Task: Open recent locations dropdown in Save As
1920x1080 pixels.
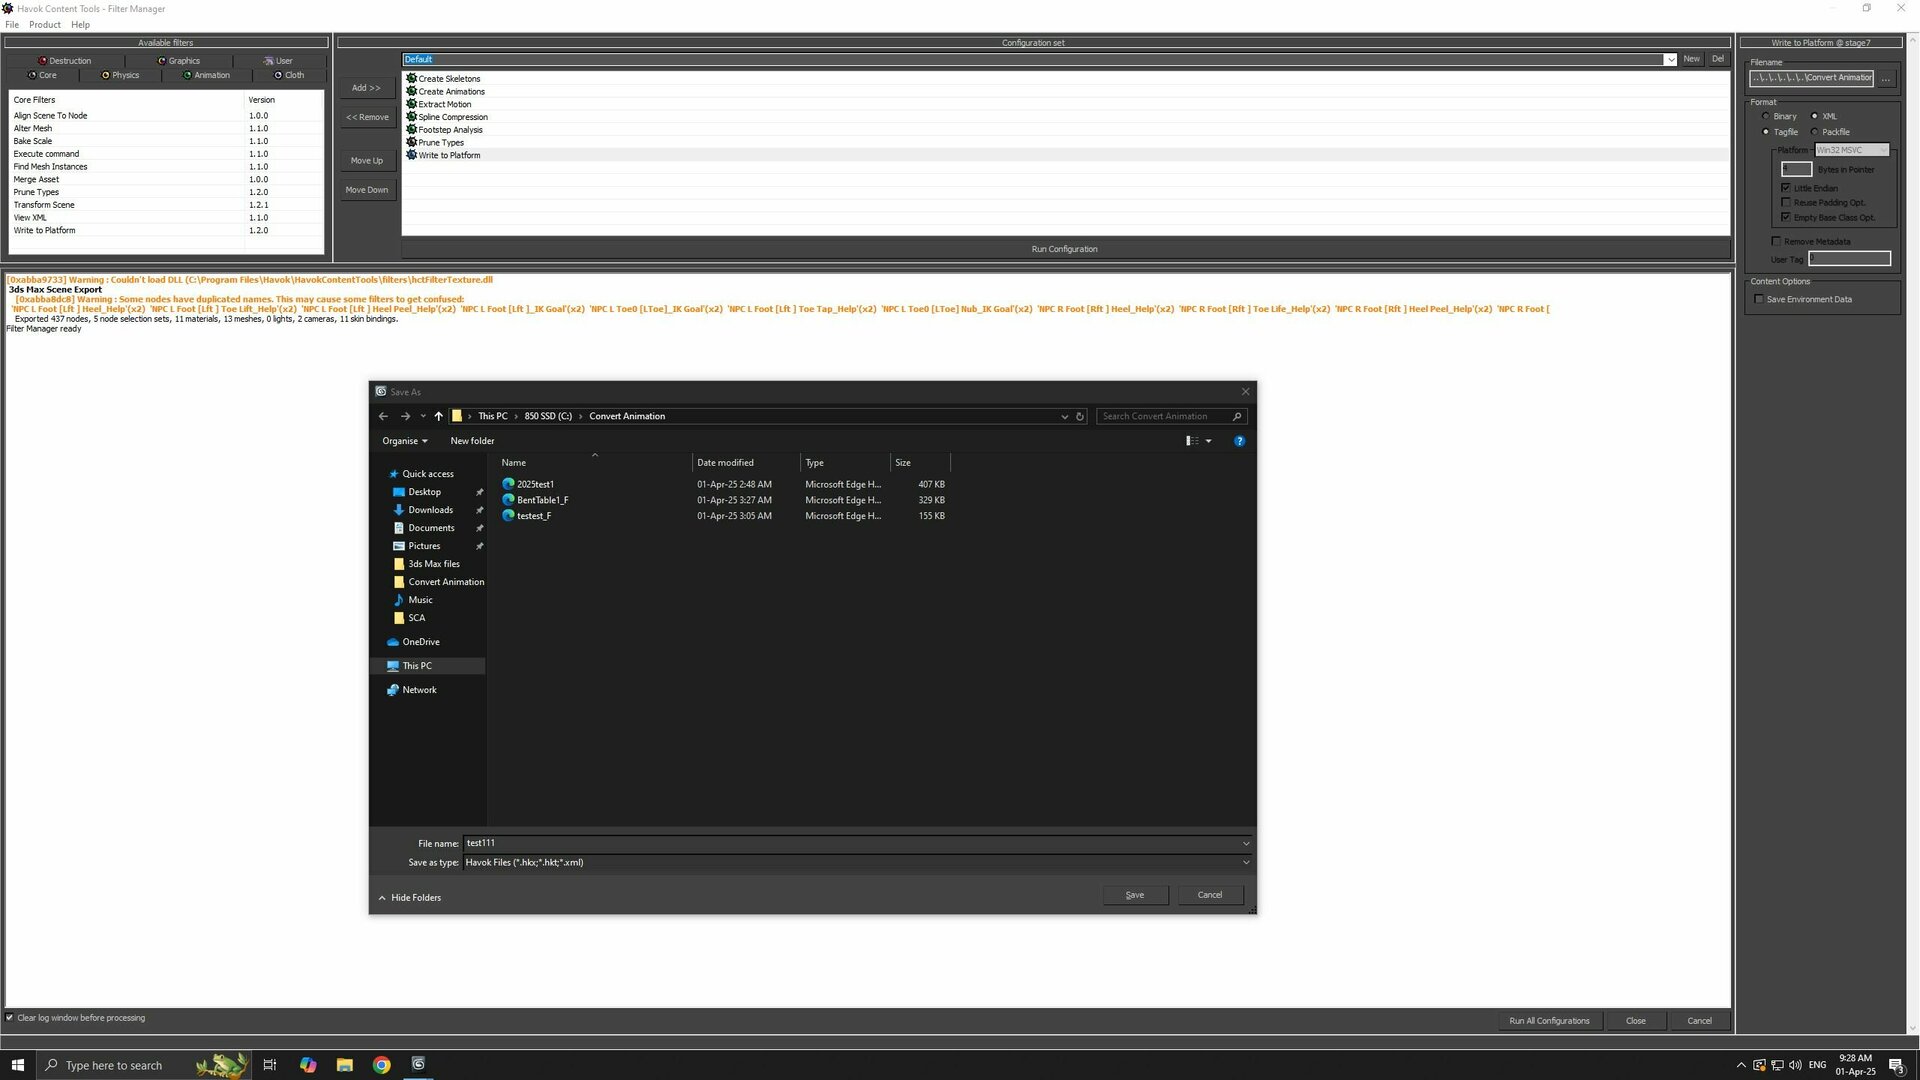Action: coord(423,416)
